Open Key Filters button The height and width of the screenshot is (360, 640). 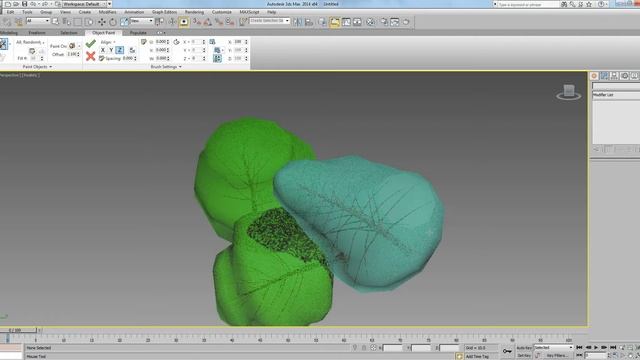click(557, 356)
